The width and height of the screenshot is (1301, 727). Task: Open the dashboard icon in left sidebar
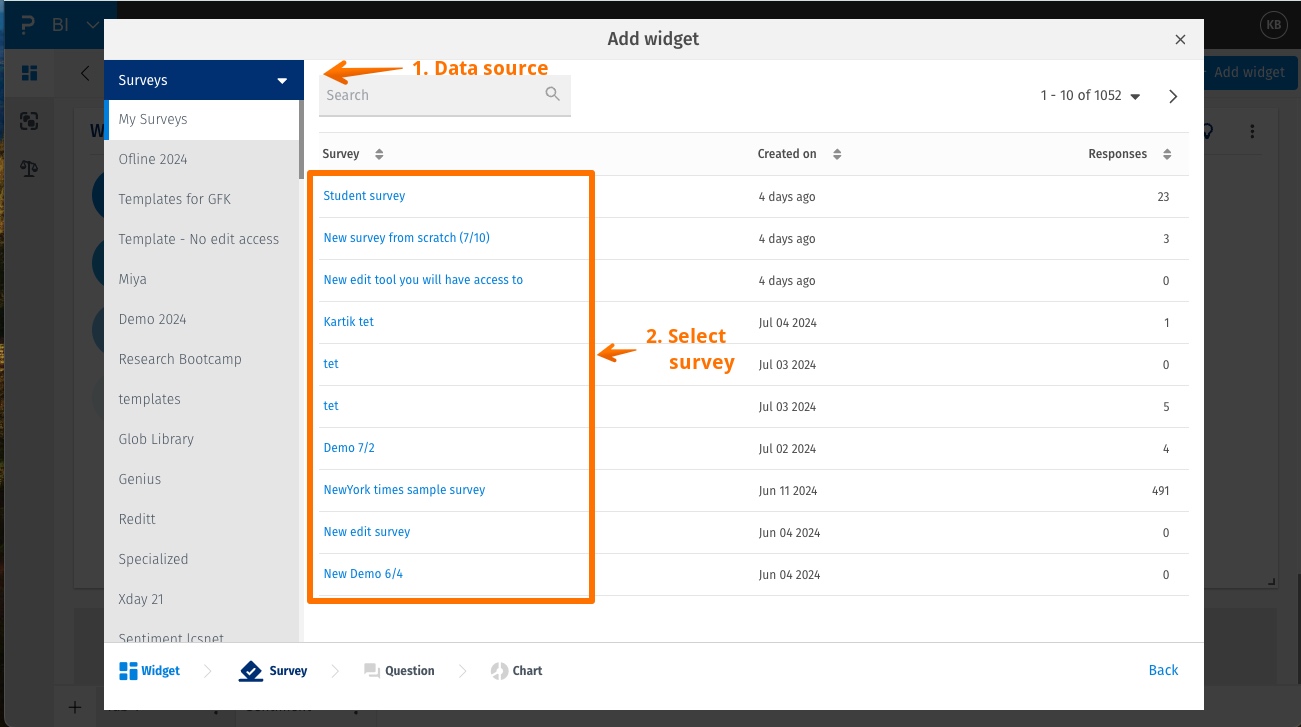29,73
